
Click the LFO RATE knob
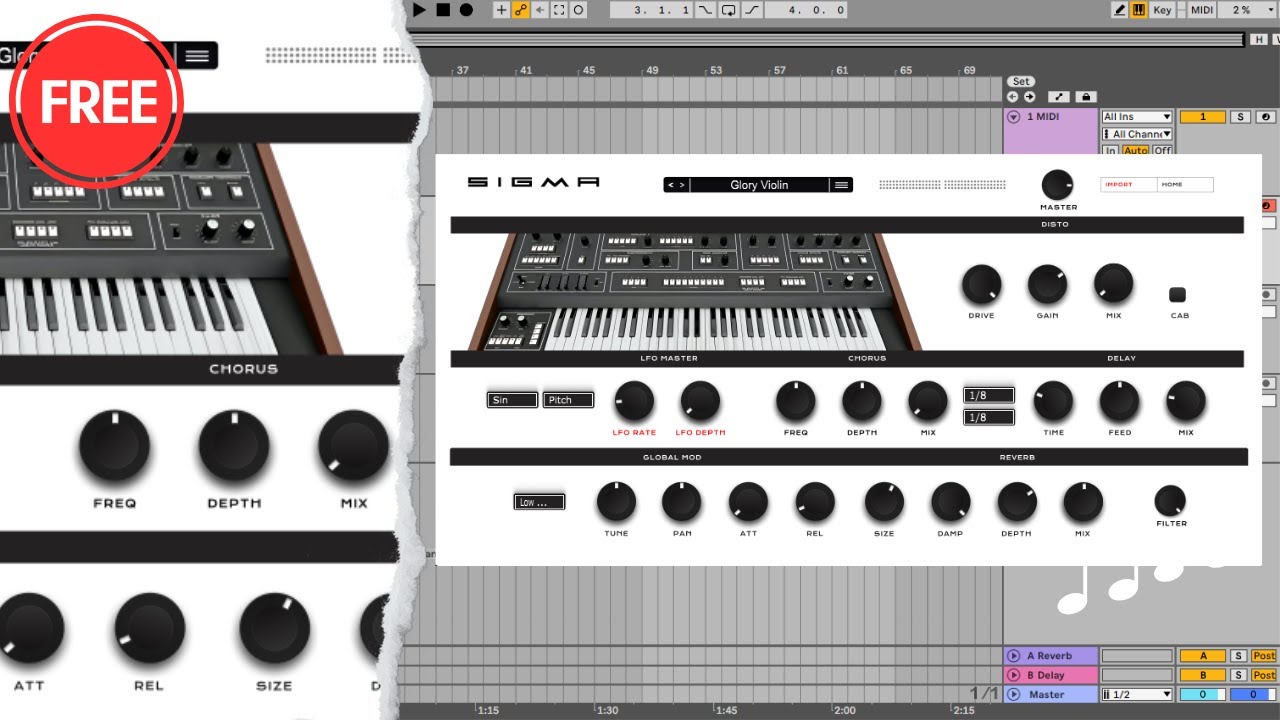coord(634,401)
